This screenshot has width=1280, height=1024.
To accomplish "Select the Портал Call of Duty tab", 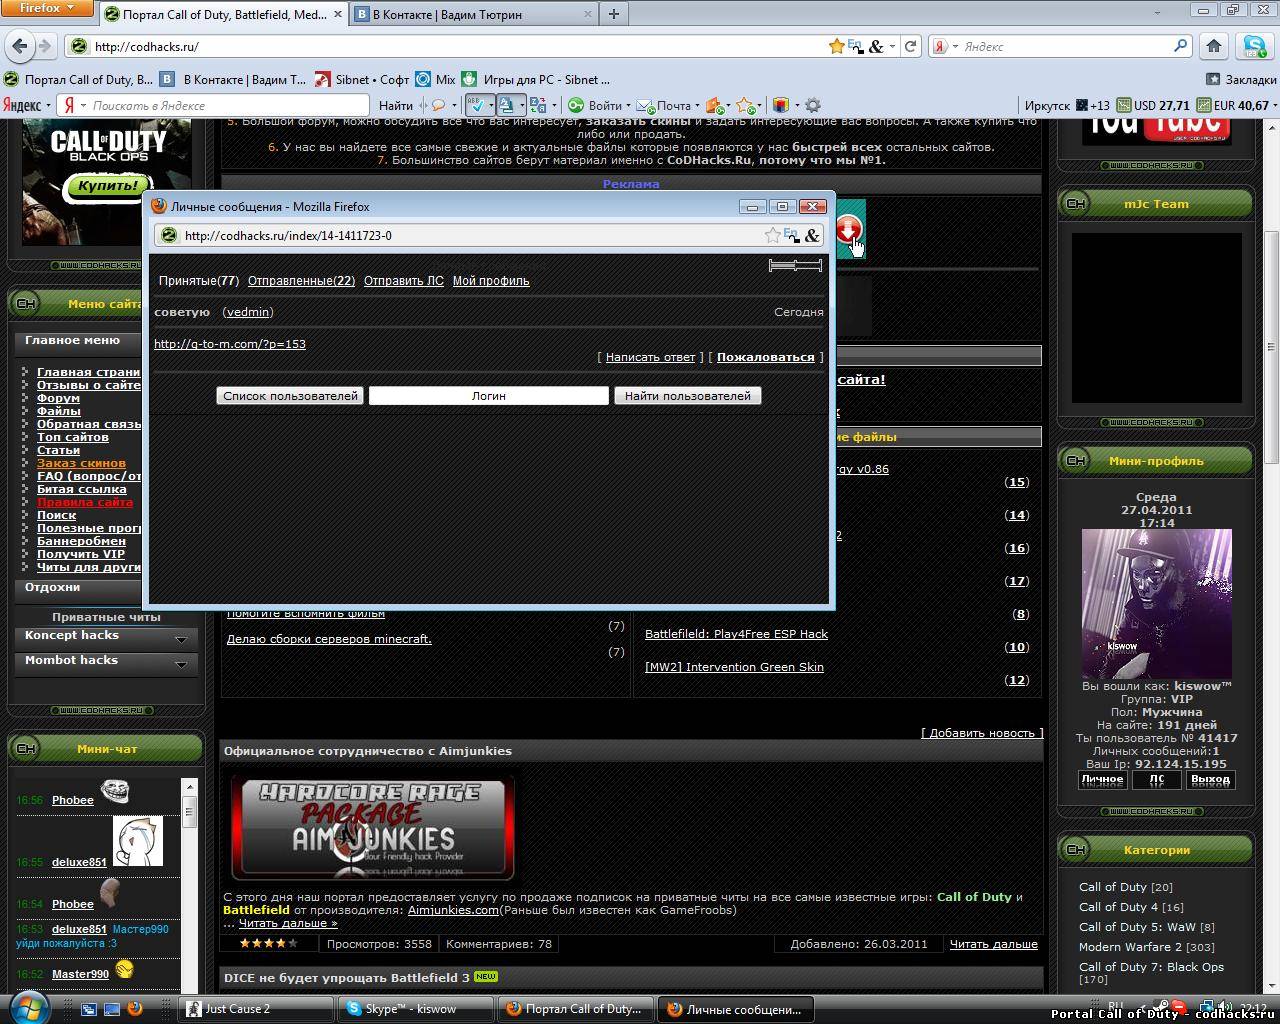I will pos(225,14).
